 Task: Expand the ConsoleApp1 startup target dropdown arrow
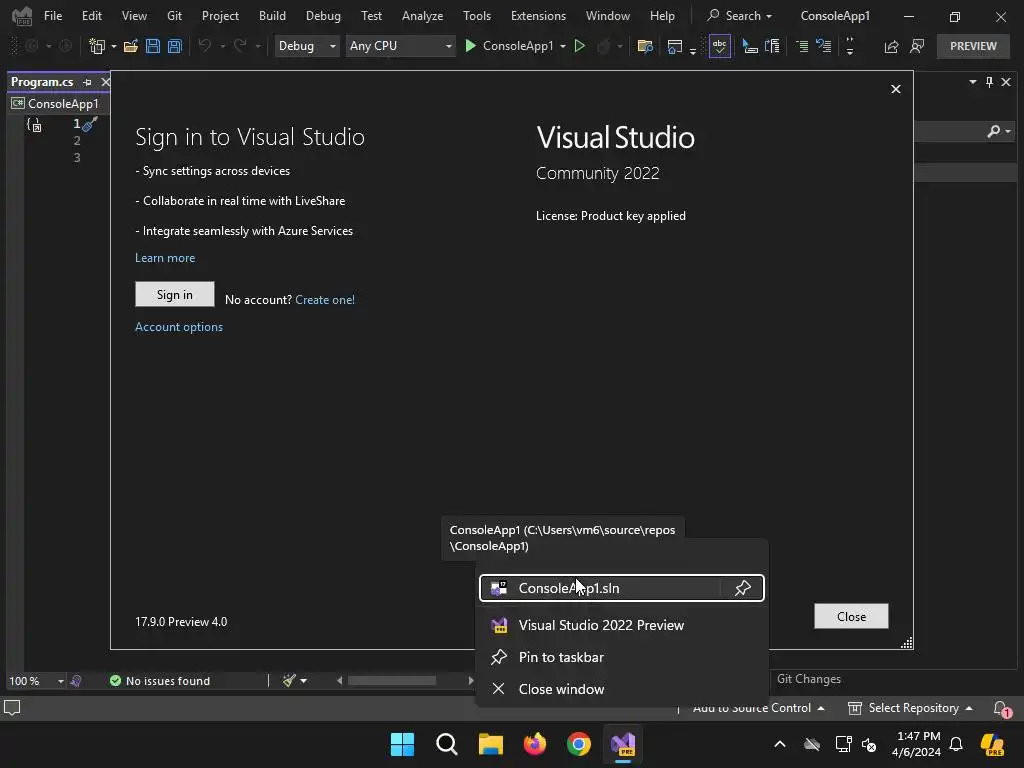(x=563, y=46)
